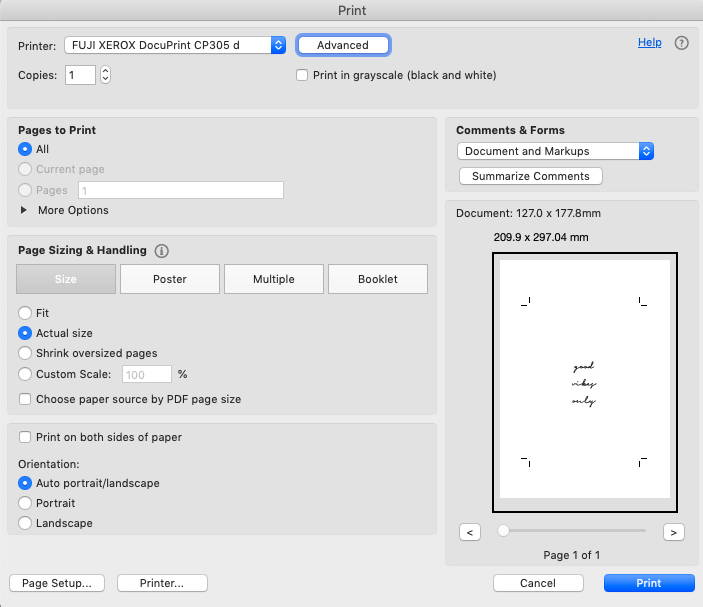Open the Printer selection dropdown
Image resolution: width=703 pixels, height=607 pixels.
(175, 45)
